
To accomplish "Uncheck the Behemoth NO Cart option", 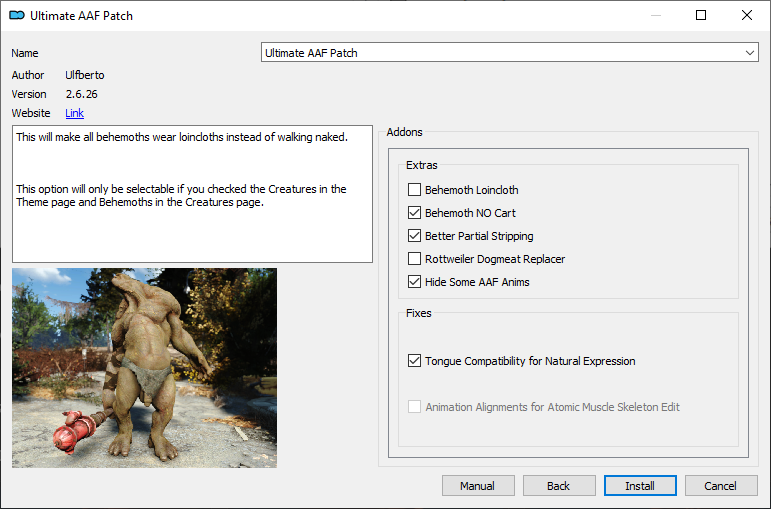I will [415, 212].
